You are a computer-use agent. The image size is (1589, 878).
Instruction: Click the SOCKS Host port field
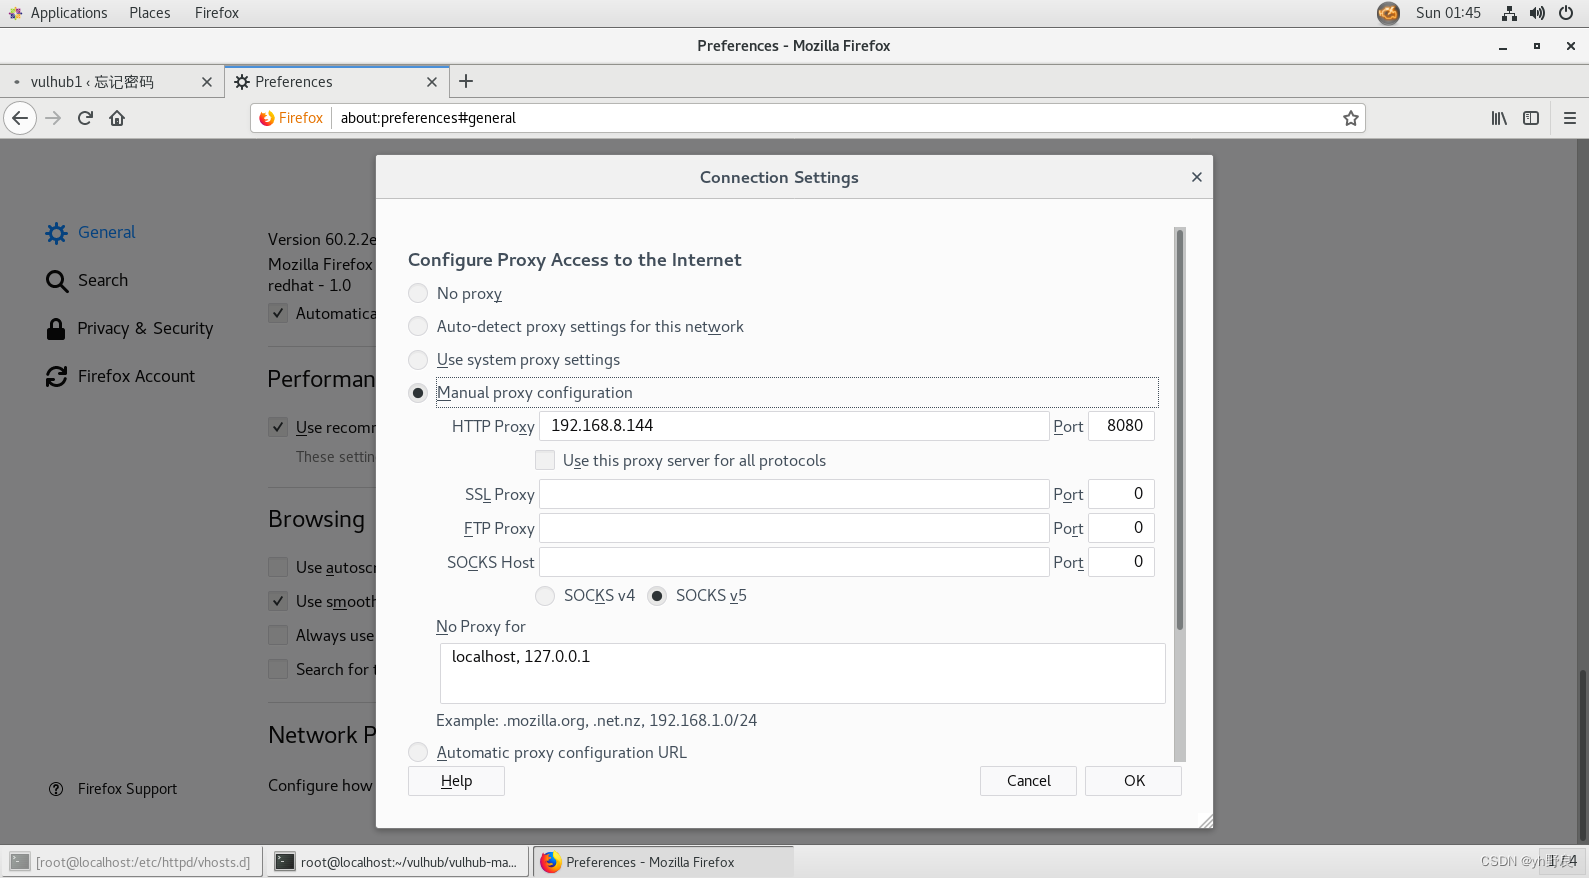pos(1121,562)
